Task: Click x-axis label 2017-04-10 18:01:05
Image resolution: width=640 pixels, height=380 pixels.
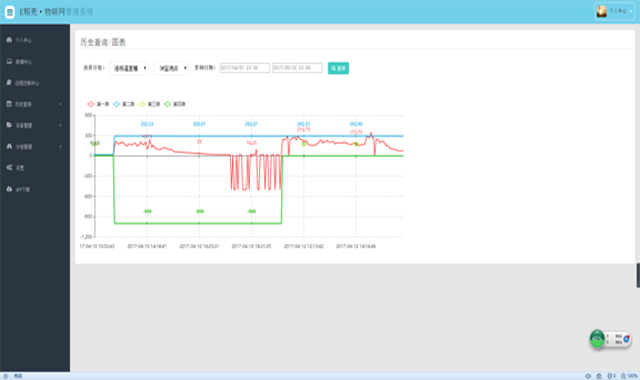Action: point(251,246)
